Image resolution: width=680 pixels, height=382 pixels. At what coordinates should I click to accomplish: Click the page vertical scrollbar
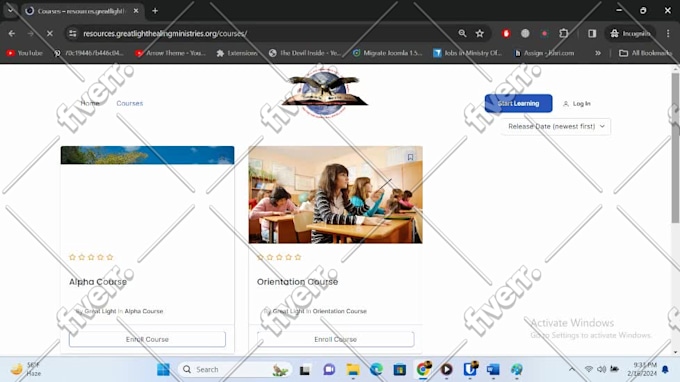point(675,147)
